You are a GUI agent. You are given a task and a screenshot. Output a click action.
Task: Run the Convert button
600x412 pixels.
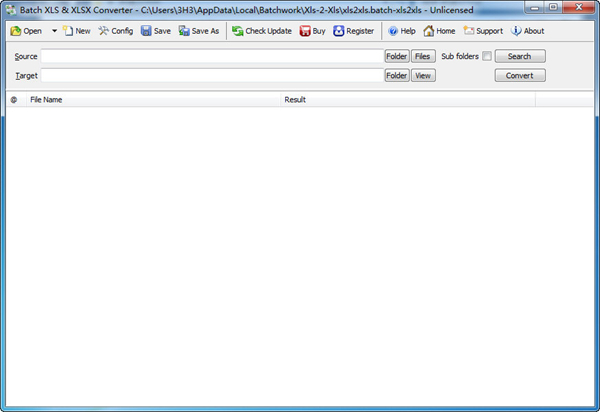tap(520, 75)
